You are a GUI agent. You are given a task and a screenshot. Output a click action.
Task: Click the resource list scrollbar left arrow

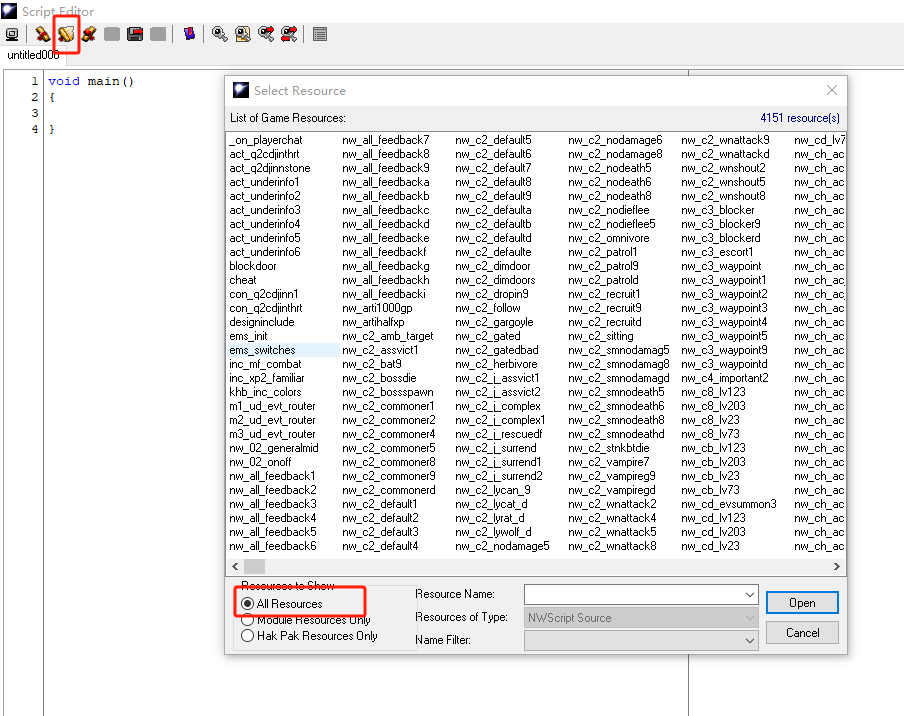[x=235, y=567]
